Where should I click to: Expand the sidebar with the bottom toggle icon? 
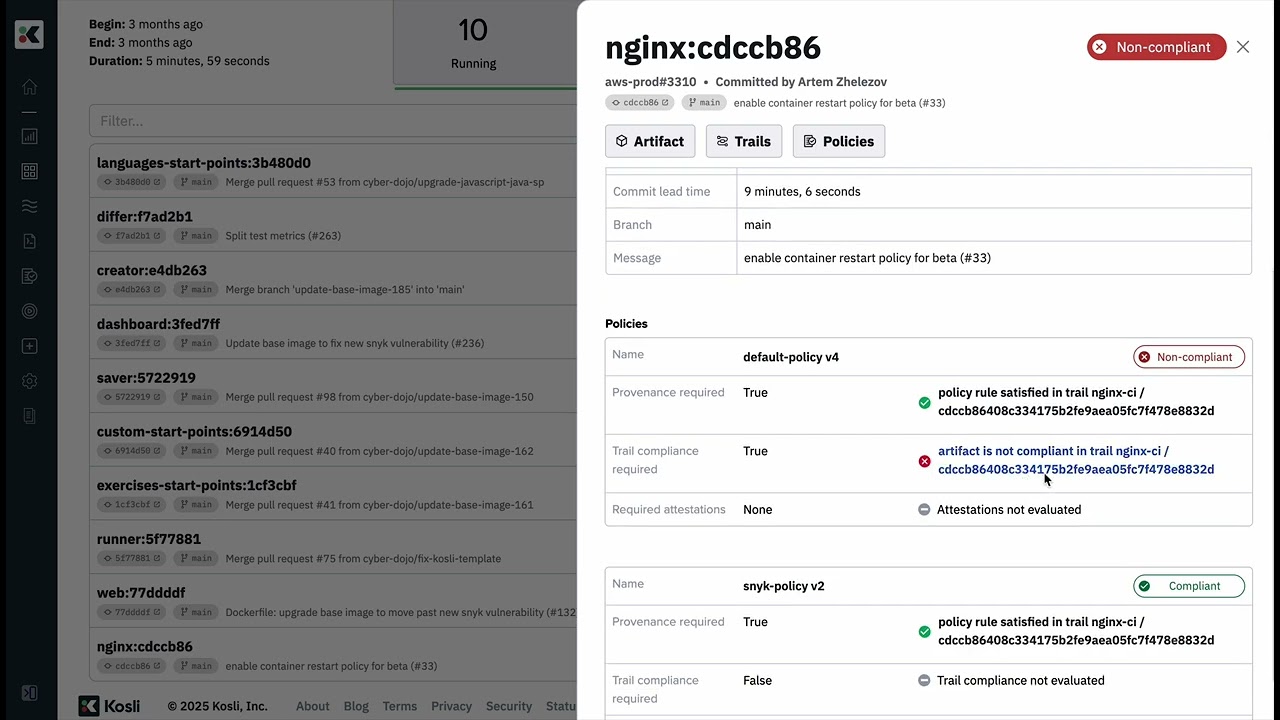[29, 693]
